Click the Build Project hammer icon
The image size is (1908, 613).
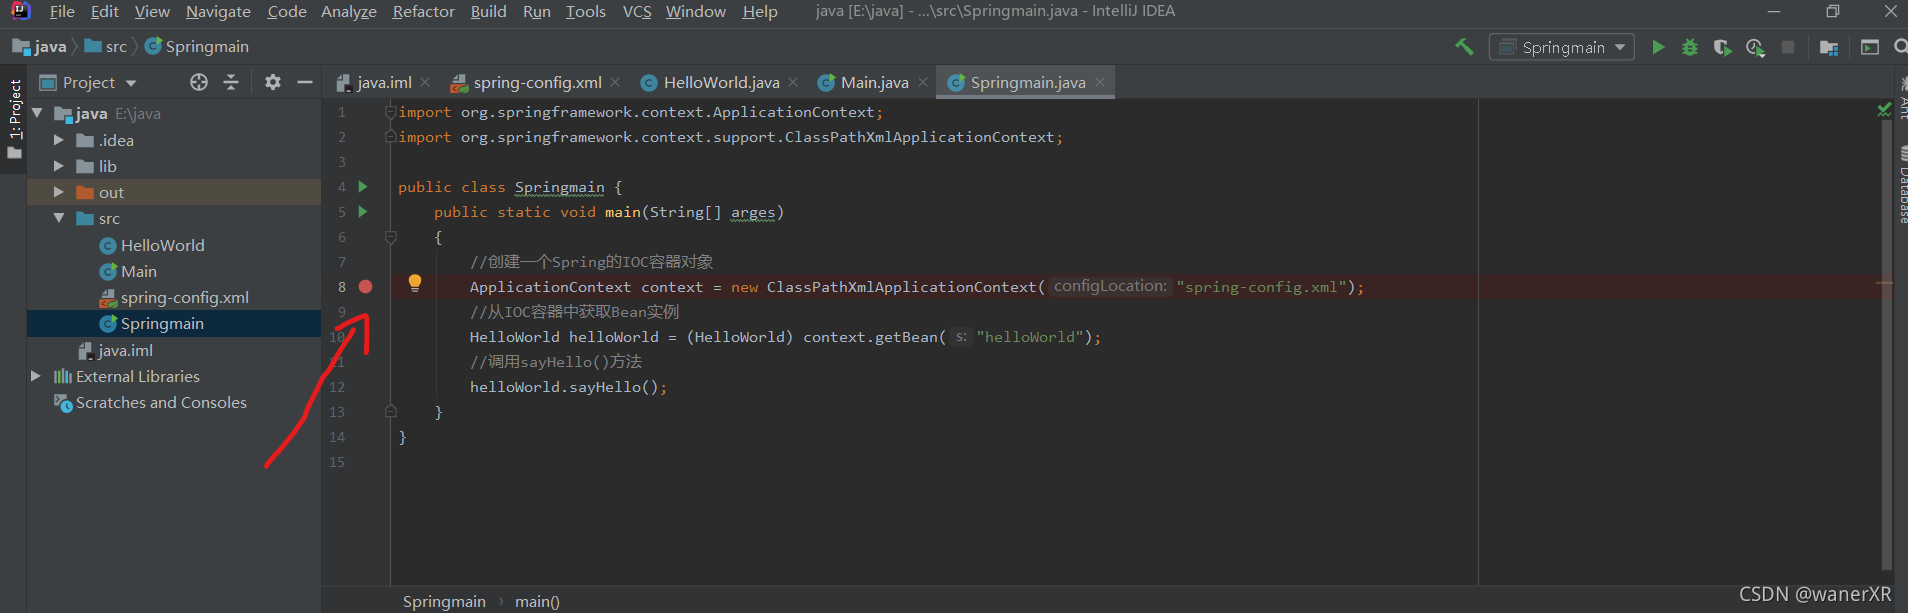click(x=1464, y=47)
